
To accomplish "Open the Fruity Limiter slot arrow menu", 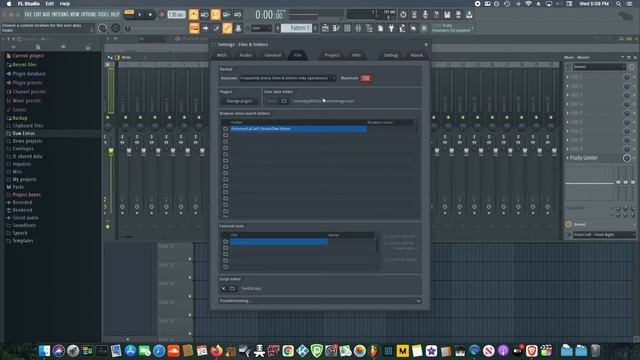I will (x=568, y=158).
